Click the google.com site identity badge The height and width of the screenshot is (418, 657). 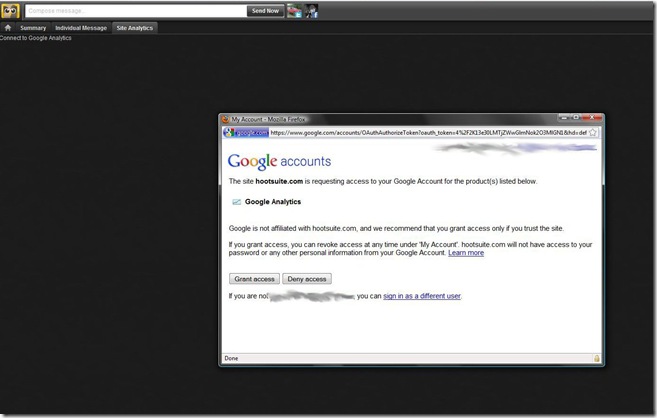tap(246, 133)
